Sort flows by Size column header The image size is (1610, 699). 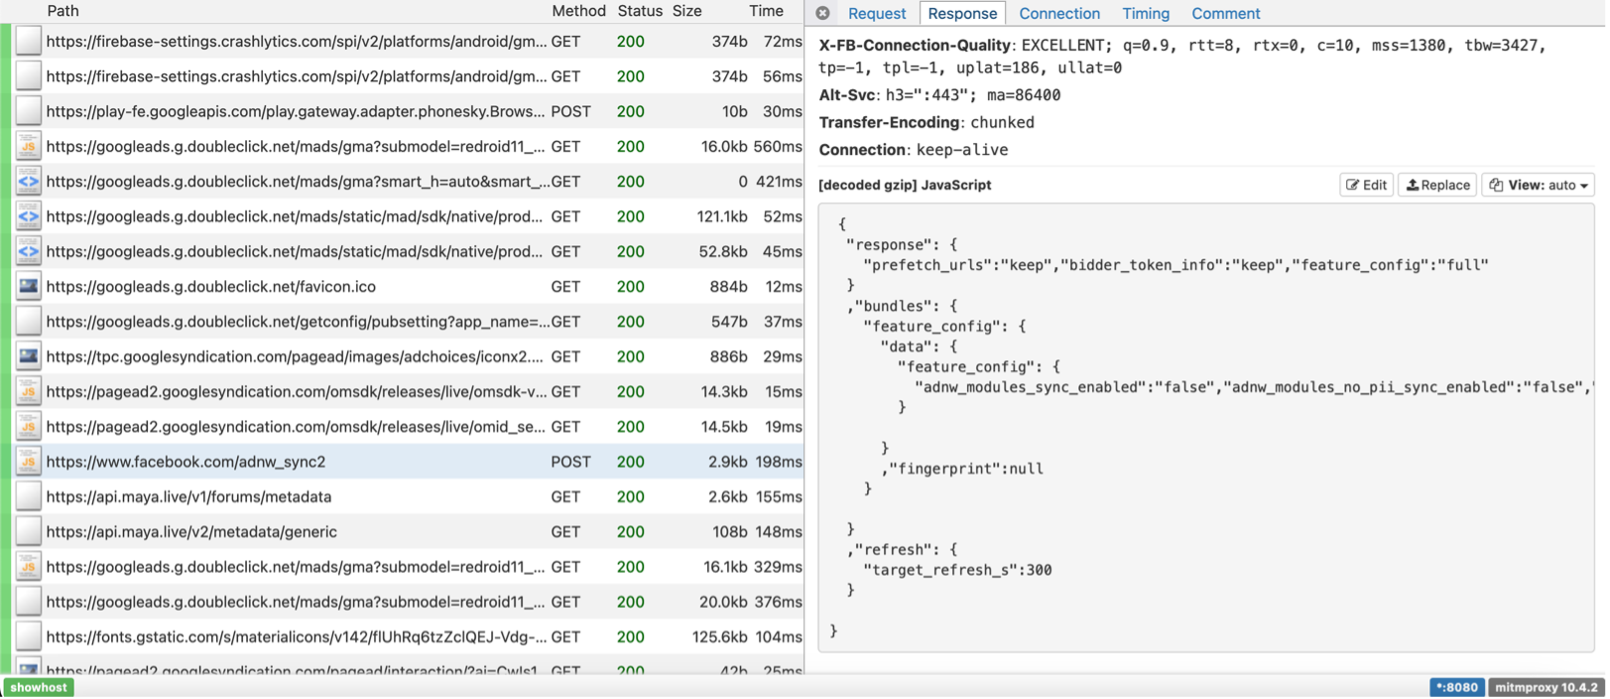[686, 11]
